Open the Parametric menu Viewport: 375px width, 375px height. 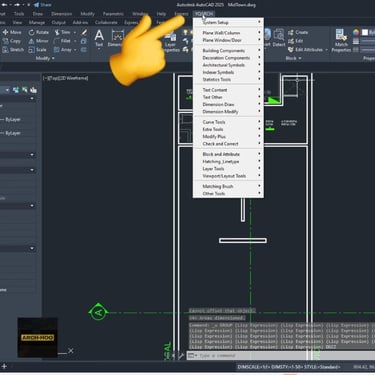pos(113,14)
